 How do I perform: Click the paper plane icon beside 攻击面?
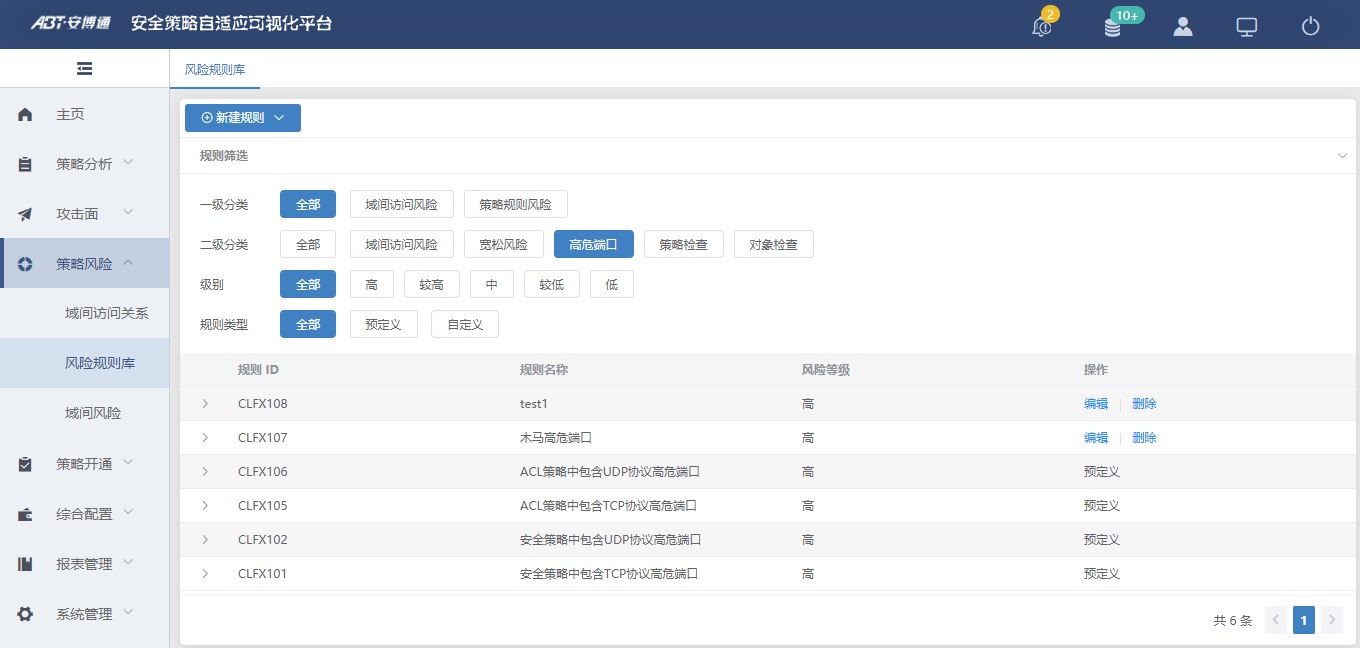click(26, 214)
